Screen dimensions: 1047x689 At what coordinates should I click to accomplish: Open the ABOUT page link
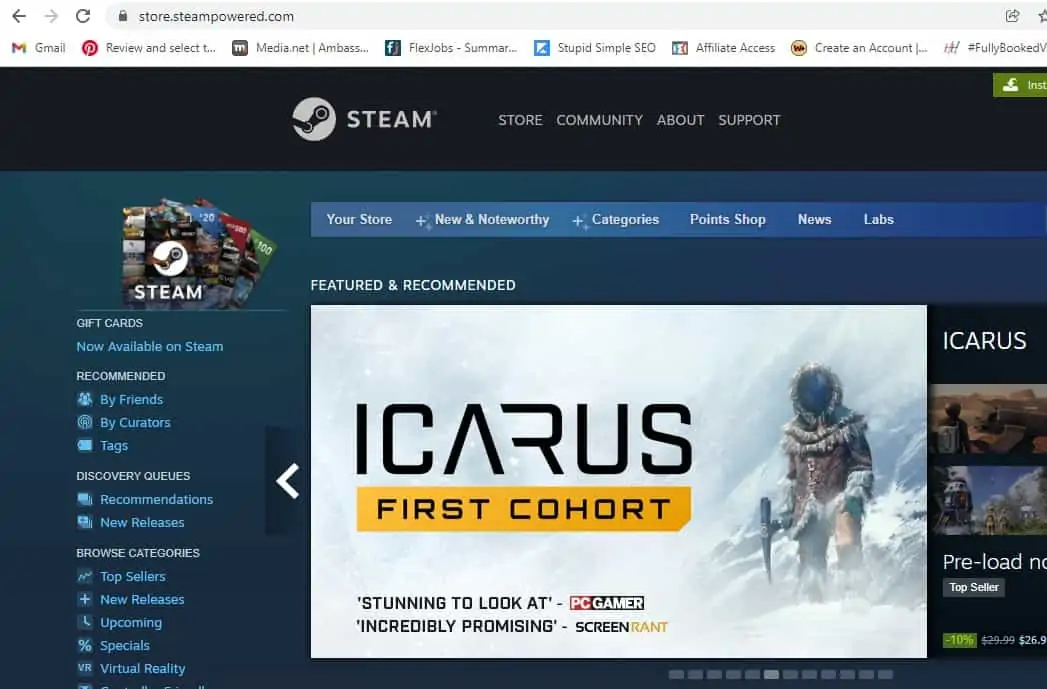pos(680,120)
